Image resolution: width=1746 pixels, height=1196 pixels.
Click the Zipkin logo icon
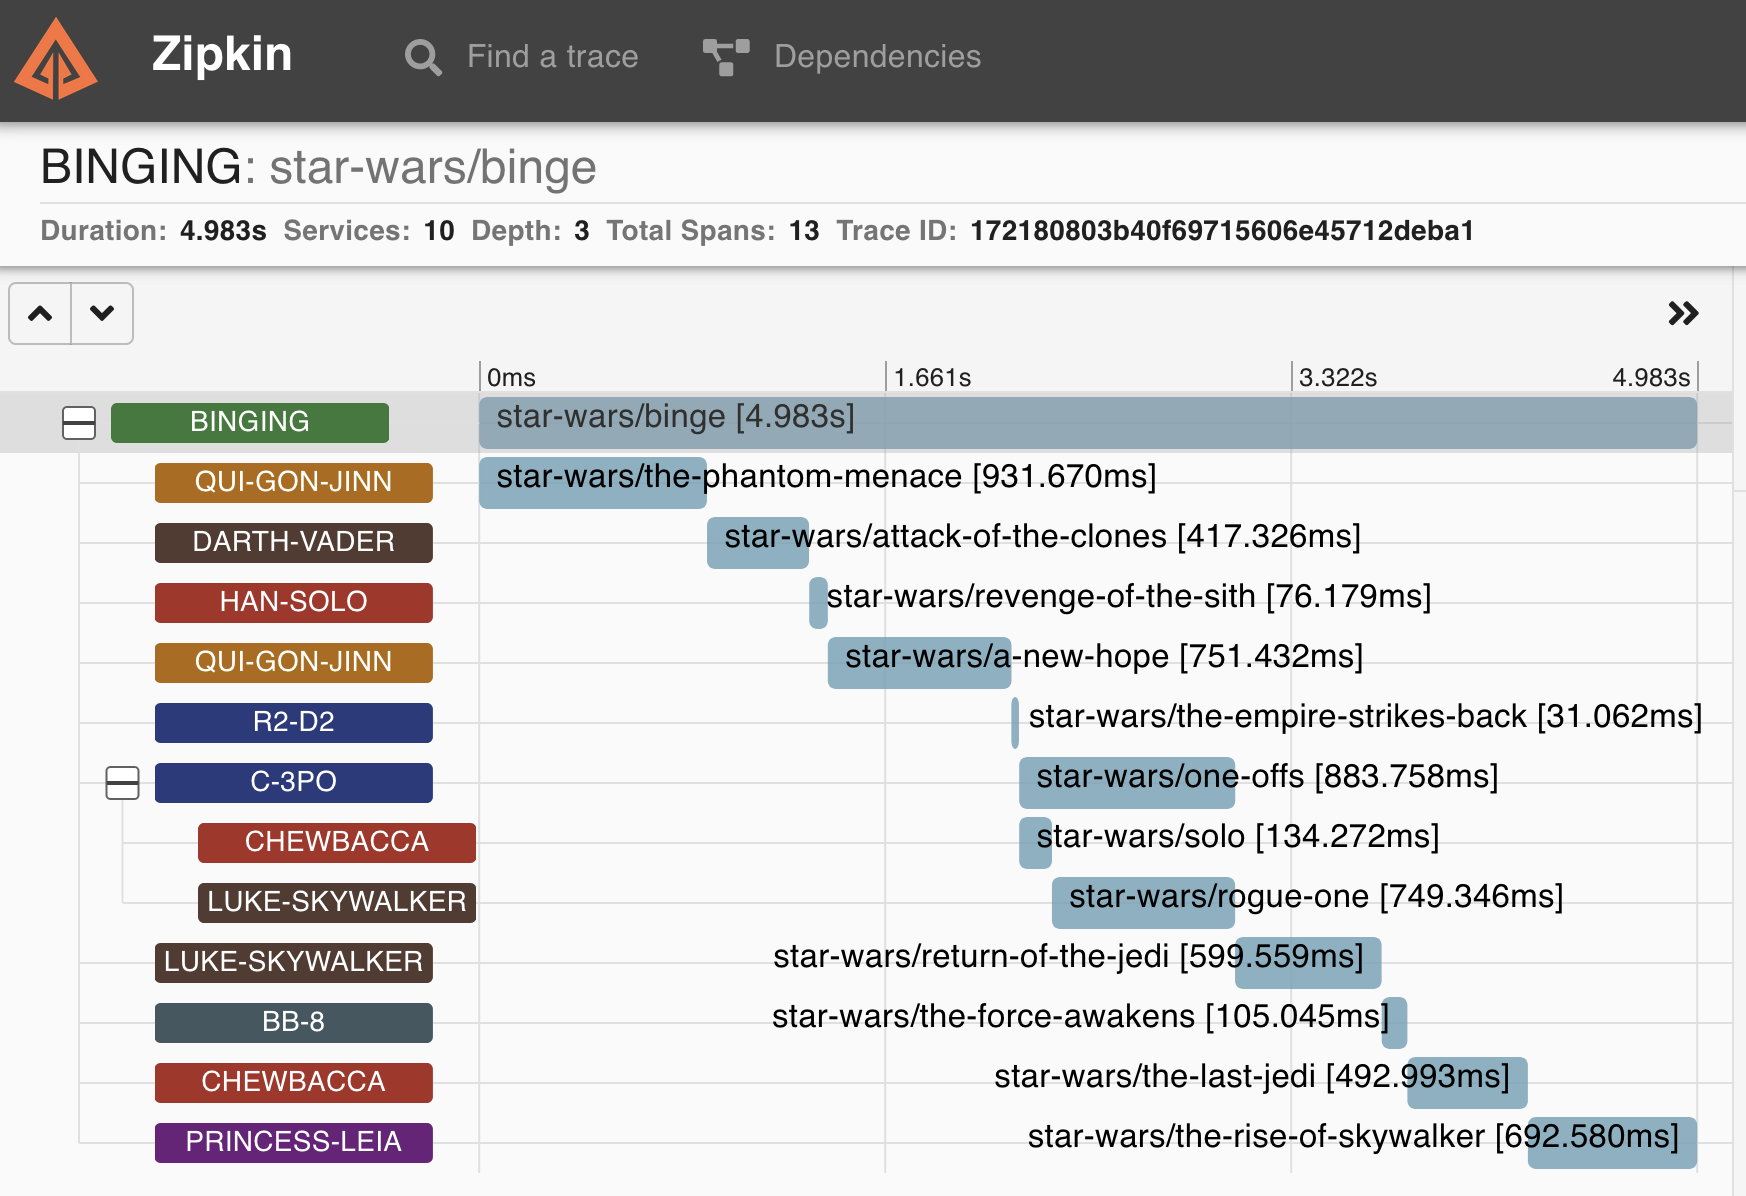(x=56, y=59)
